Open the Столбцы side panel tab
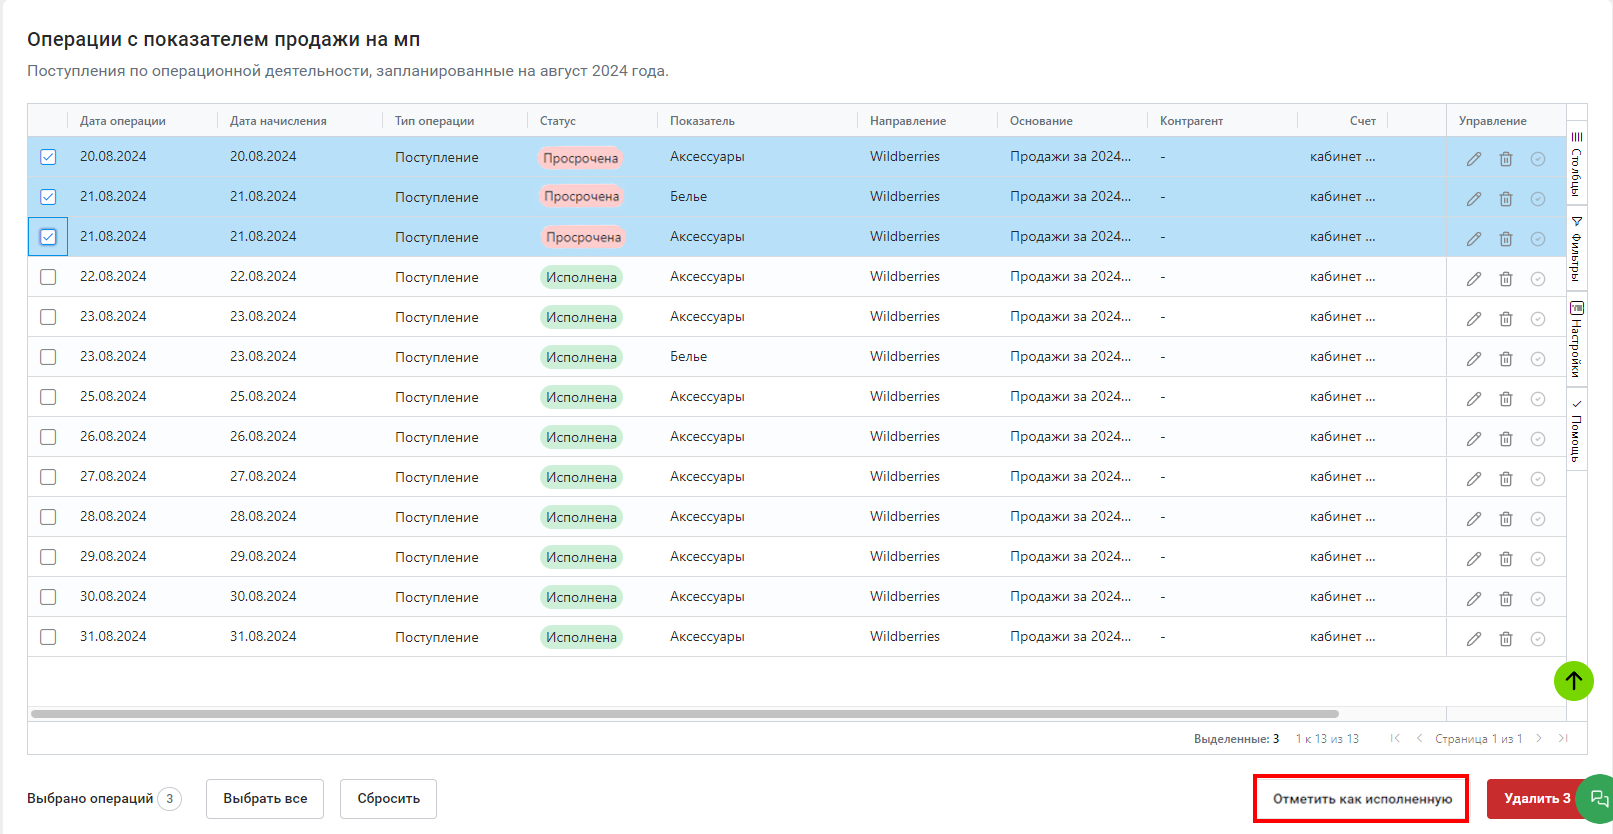Screen dimensions: 1613x834 click(1577, 163)
